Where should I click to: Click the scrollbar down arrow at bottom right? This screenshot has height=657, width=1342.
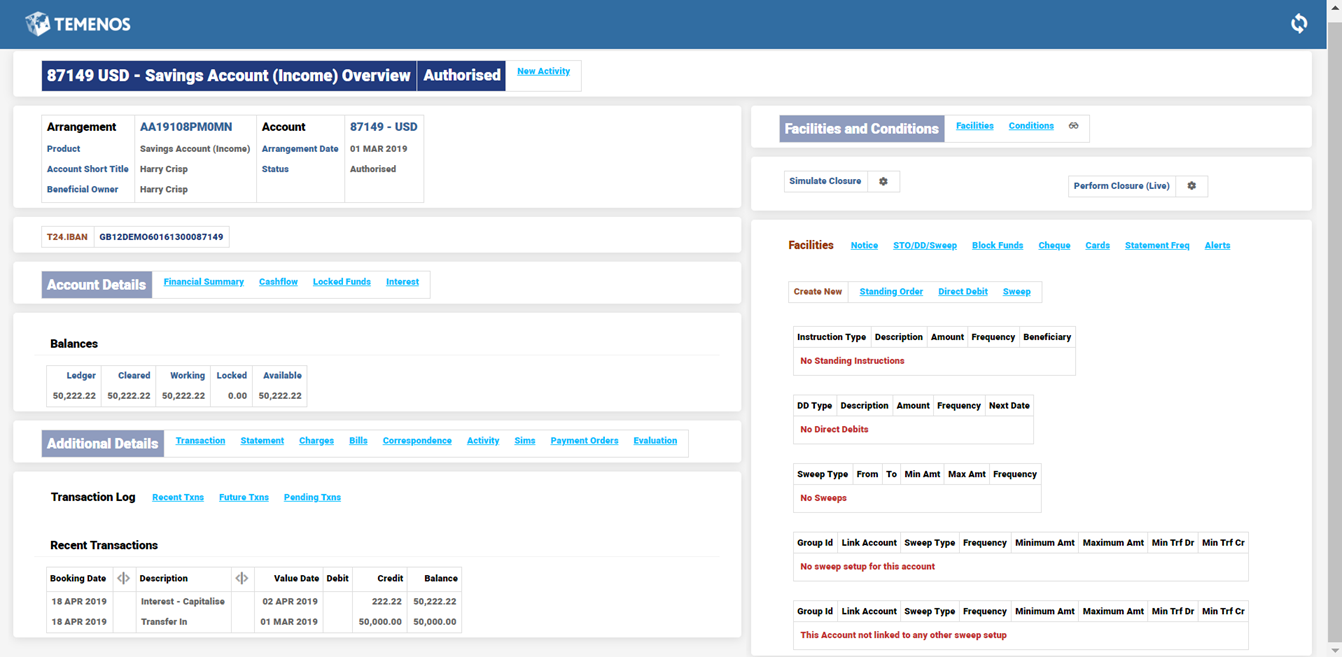click(1334, 650)
